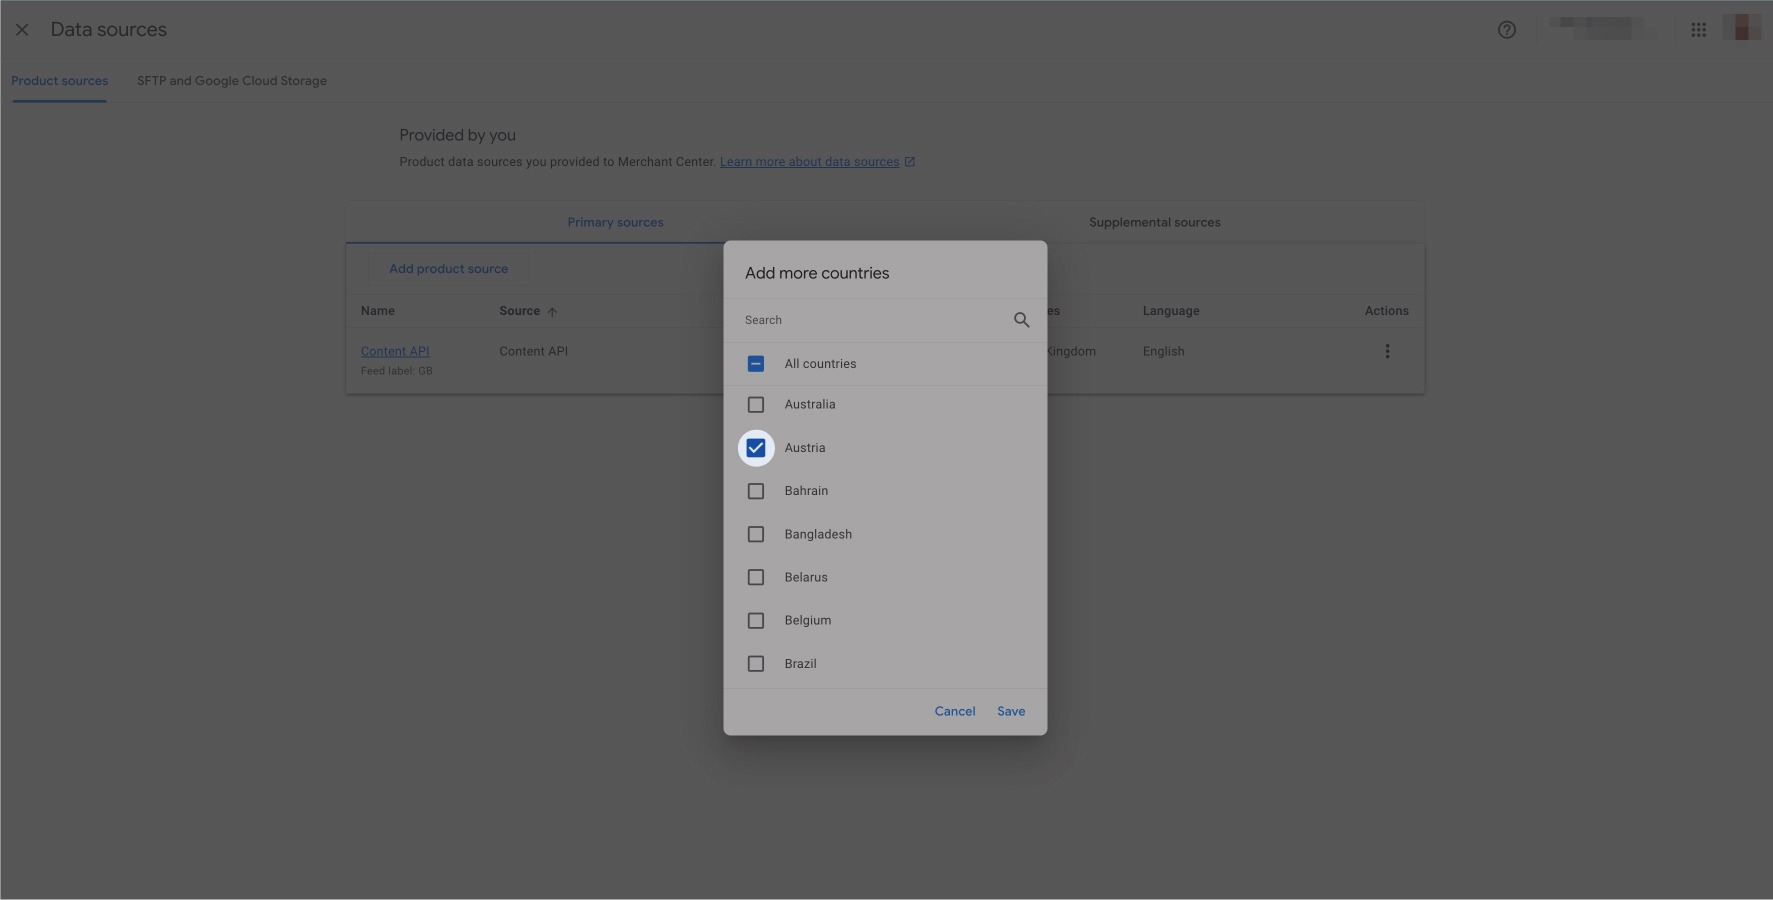Close the Data sources page with the X icon
Viewport: 1773px width, 900px height.
point(22,30)
